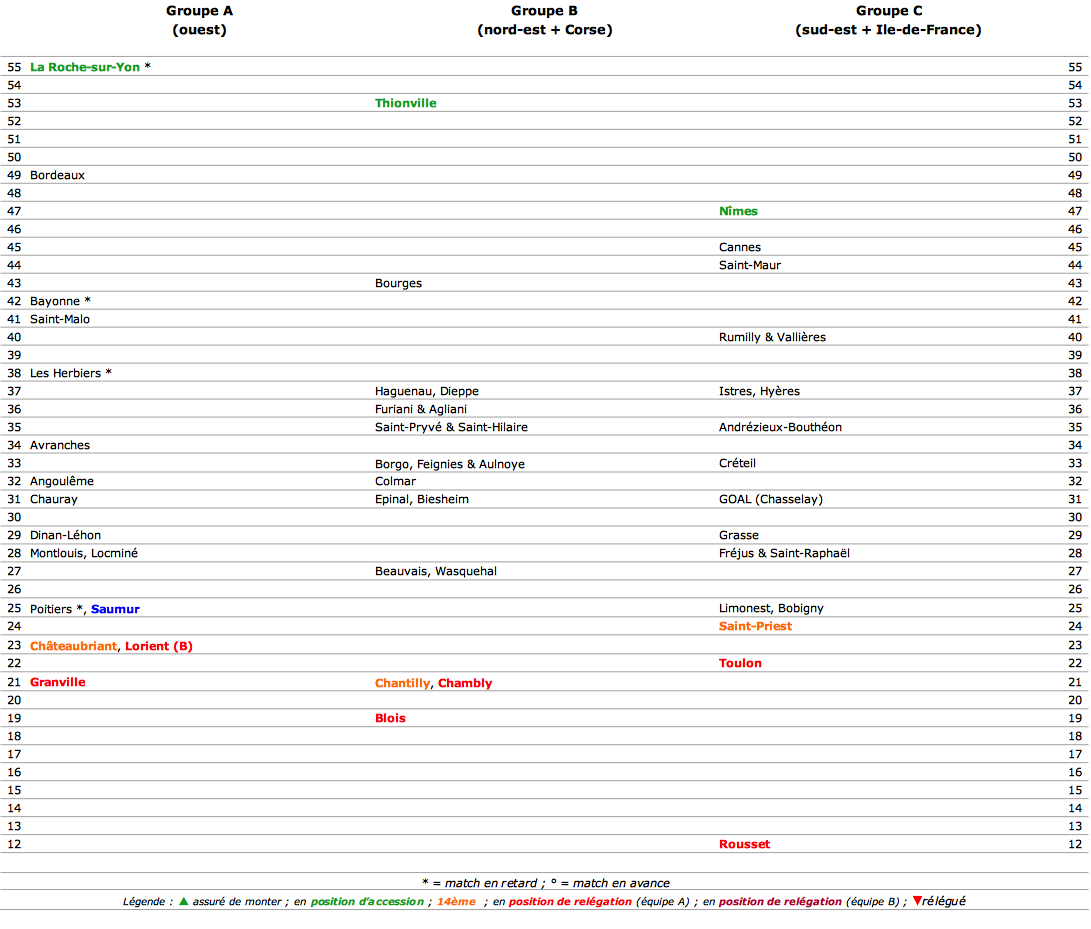Click Créteil at 33 points

coord(737,463)
